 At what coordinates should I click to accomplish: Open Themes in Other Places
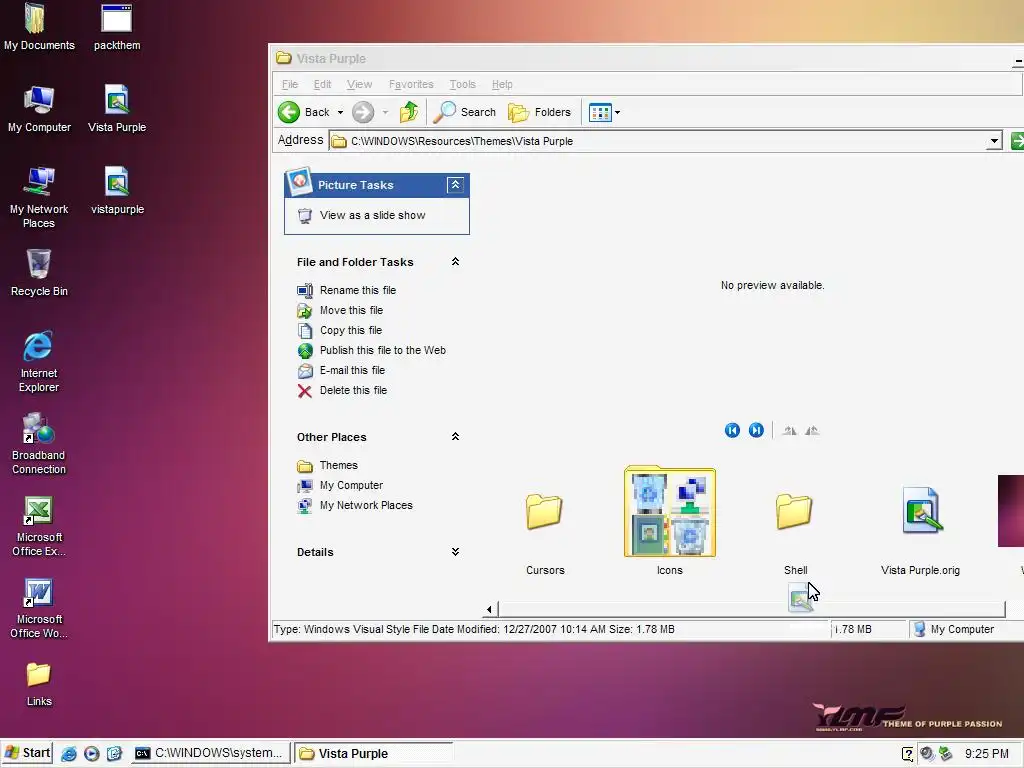click(x=338, y=466)
